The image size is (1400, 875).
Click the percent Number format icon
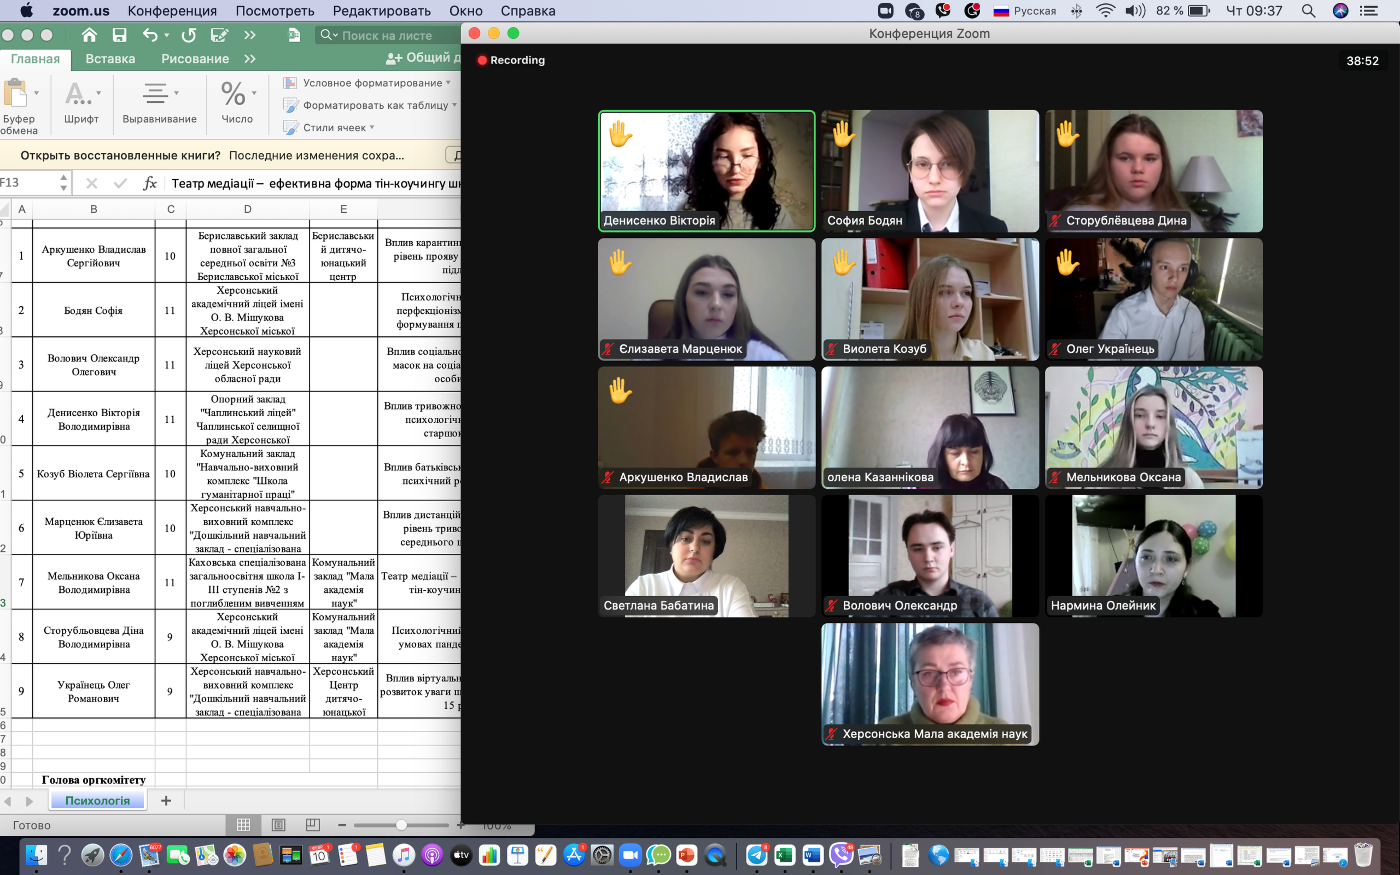[233, 94]
